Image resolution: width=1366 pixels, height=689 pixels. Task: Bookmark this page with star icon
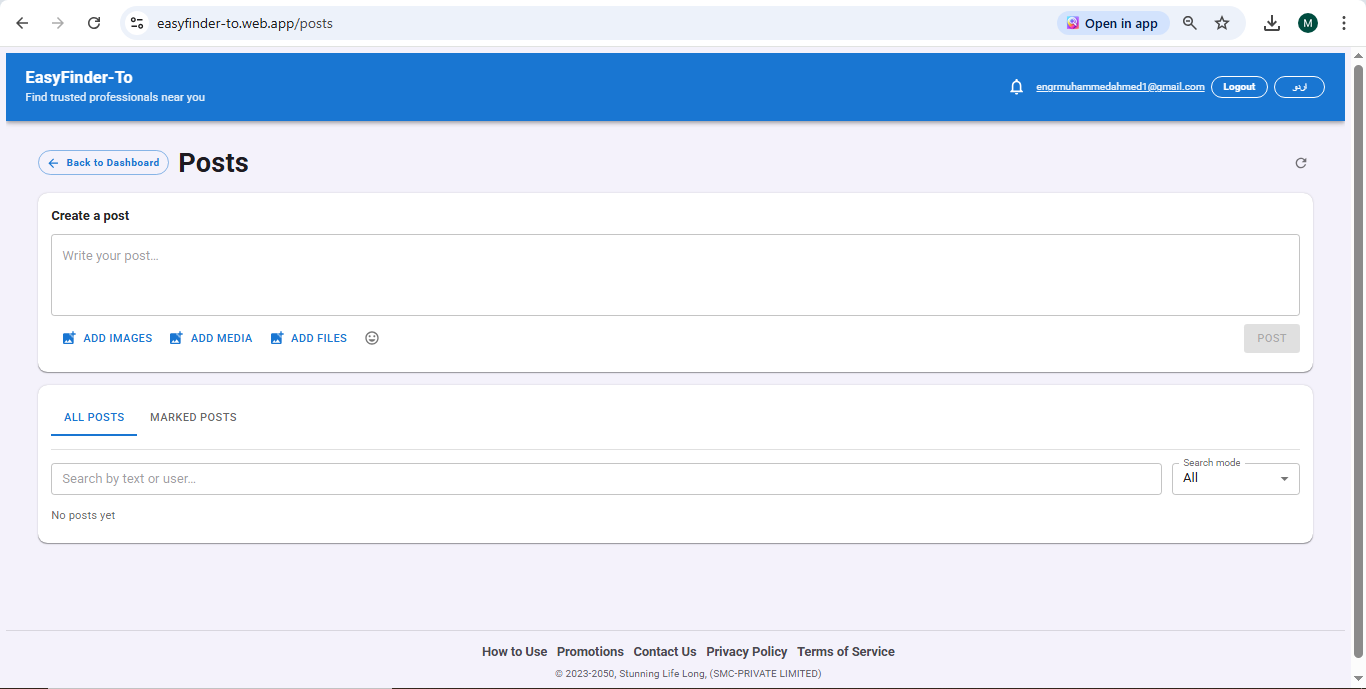point(1222,23)
